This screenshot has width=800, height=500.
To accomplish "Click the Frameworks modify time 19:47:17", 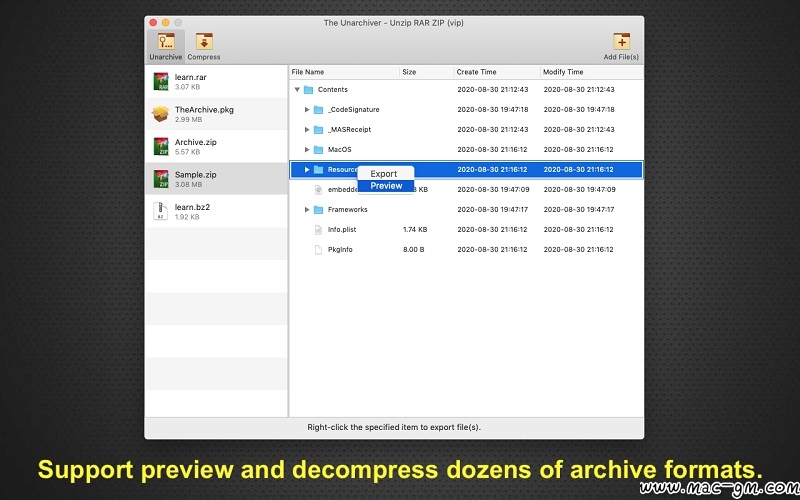I will point(579,210).
